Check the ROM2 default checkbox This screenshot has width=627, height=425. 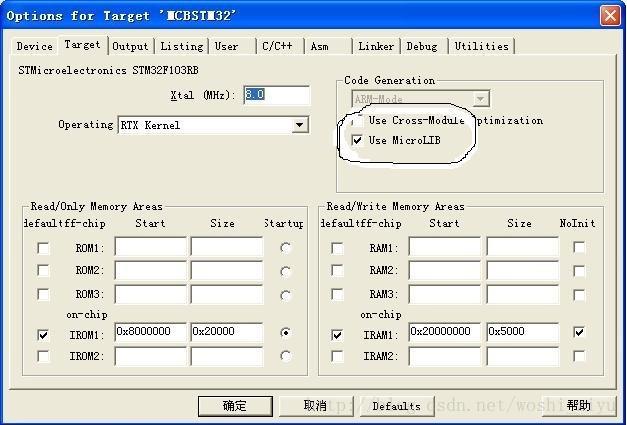coord(43,271)
